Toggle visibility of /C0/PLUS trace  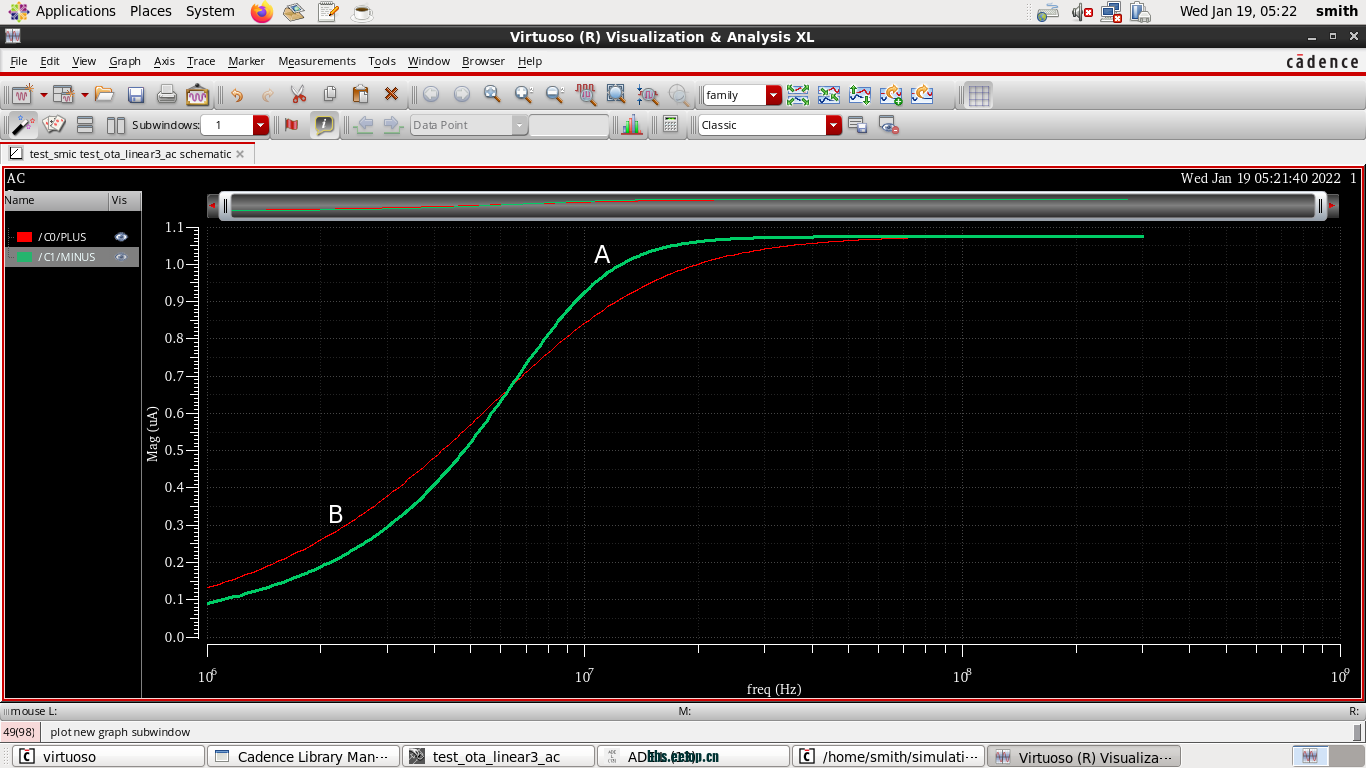point(121,237)
